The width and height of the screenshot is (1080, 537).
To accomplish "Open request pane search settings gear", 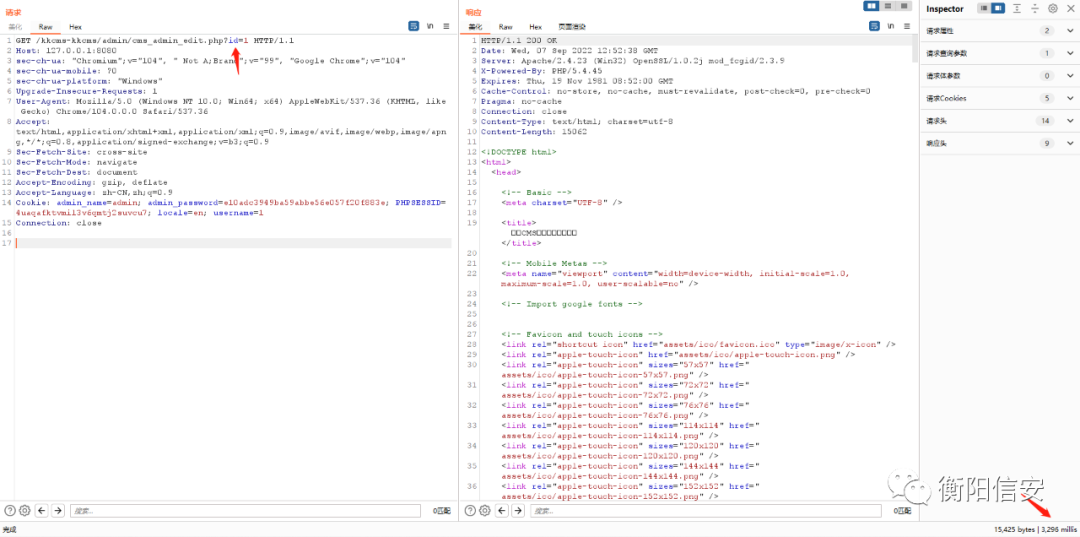I will click(x=25, y=510).
